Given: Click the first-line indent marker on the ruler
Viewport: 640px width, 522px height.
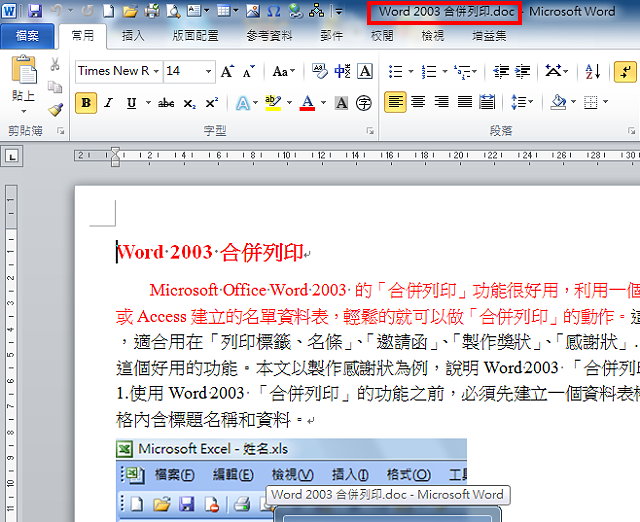Looking at the screenshot, I should pos(116,152).
